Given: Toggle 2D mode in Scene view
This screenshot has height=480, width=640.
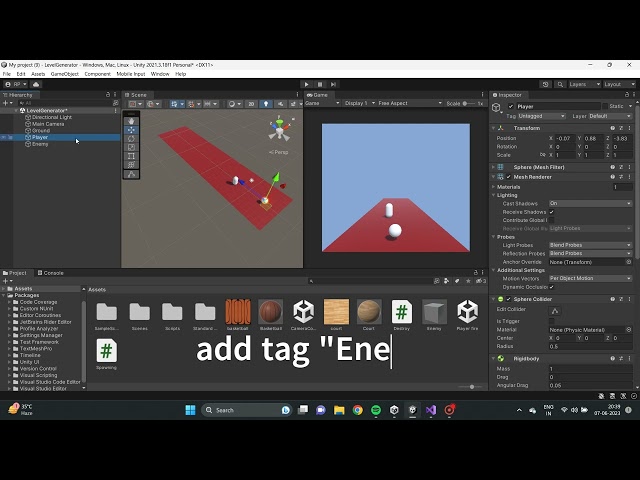Looking at the screenshot, I should [251, 104].
